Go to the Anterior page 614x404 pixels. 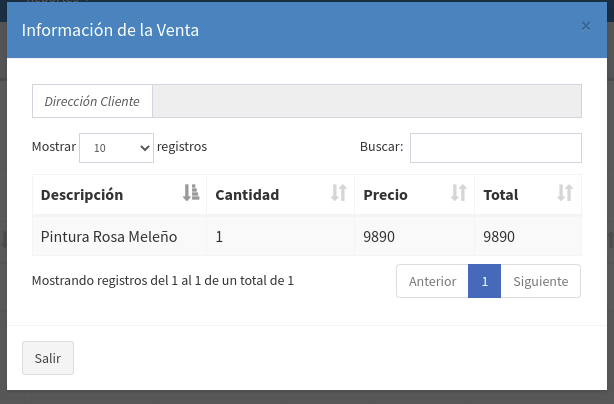coord(432,282)
